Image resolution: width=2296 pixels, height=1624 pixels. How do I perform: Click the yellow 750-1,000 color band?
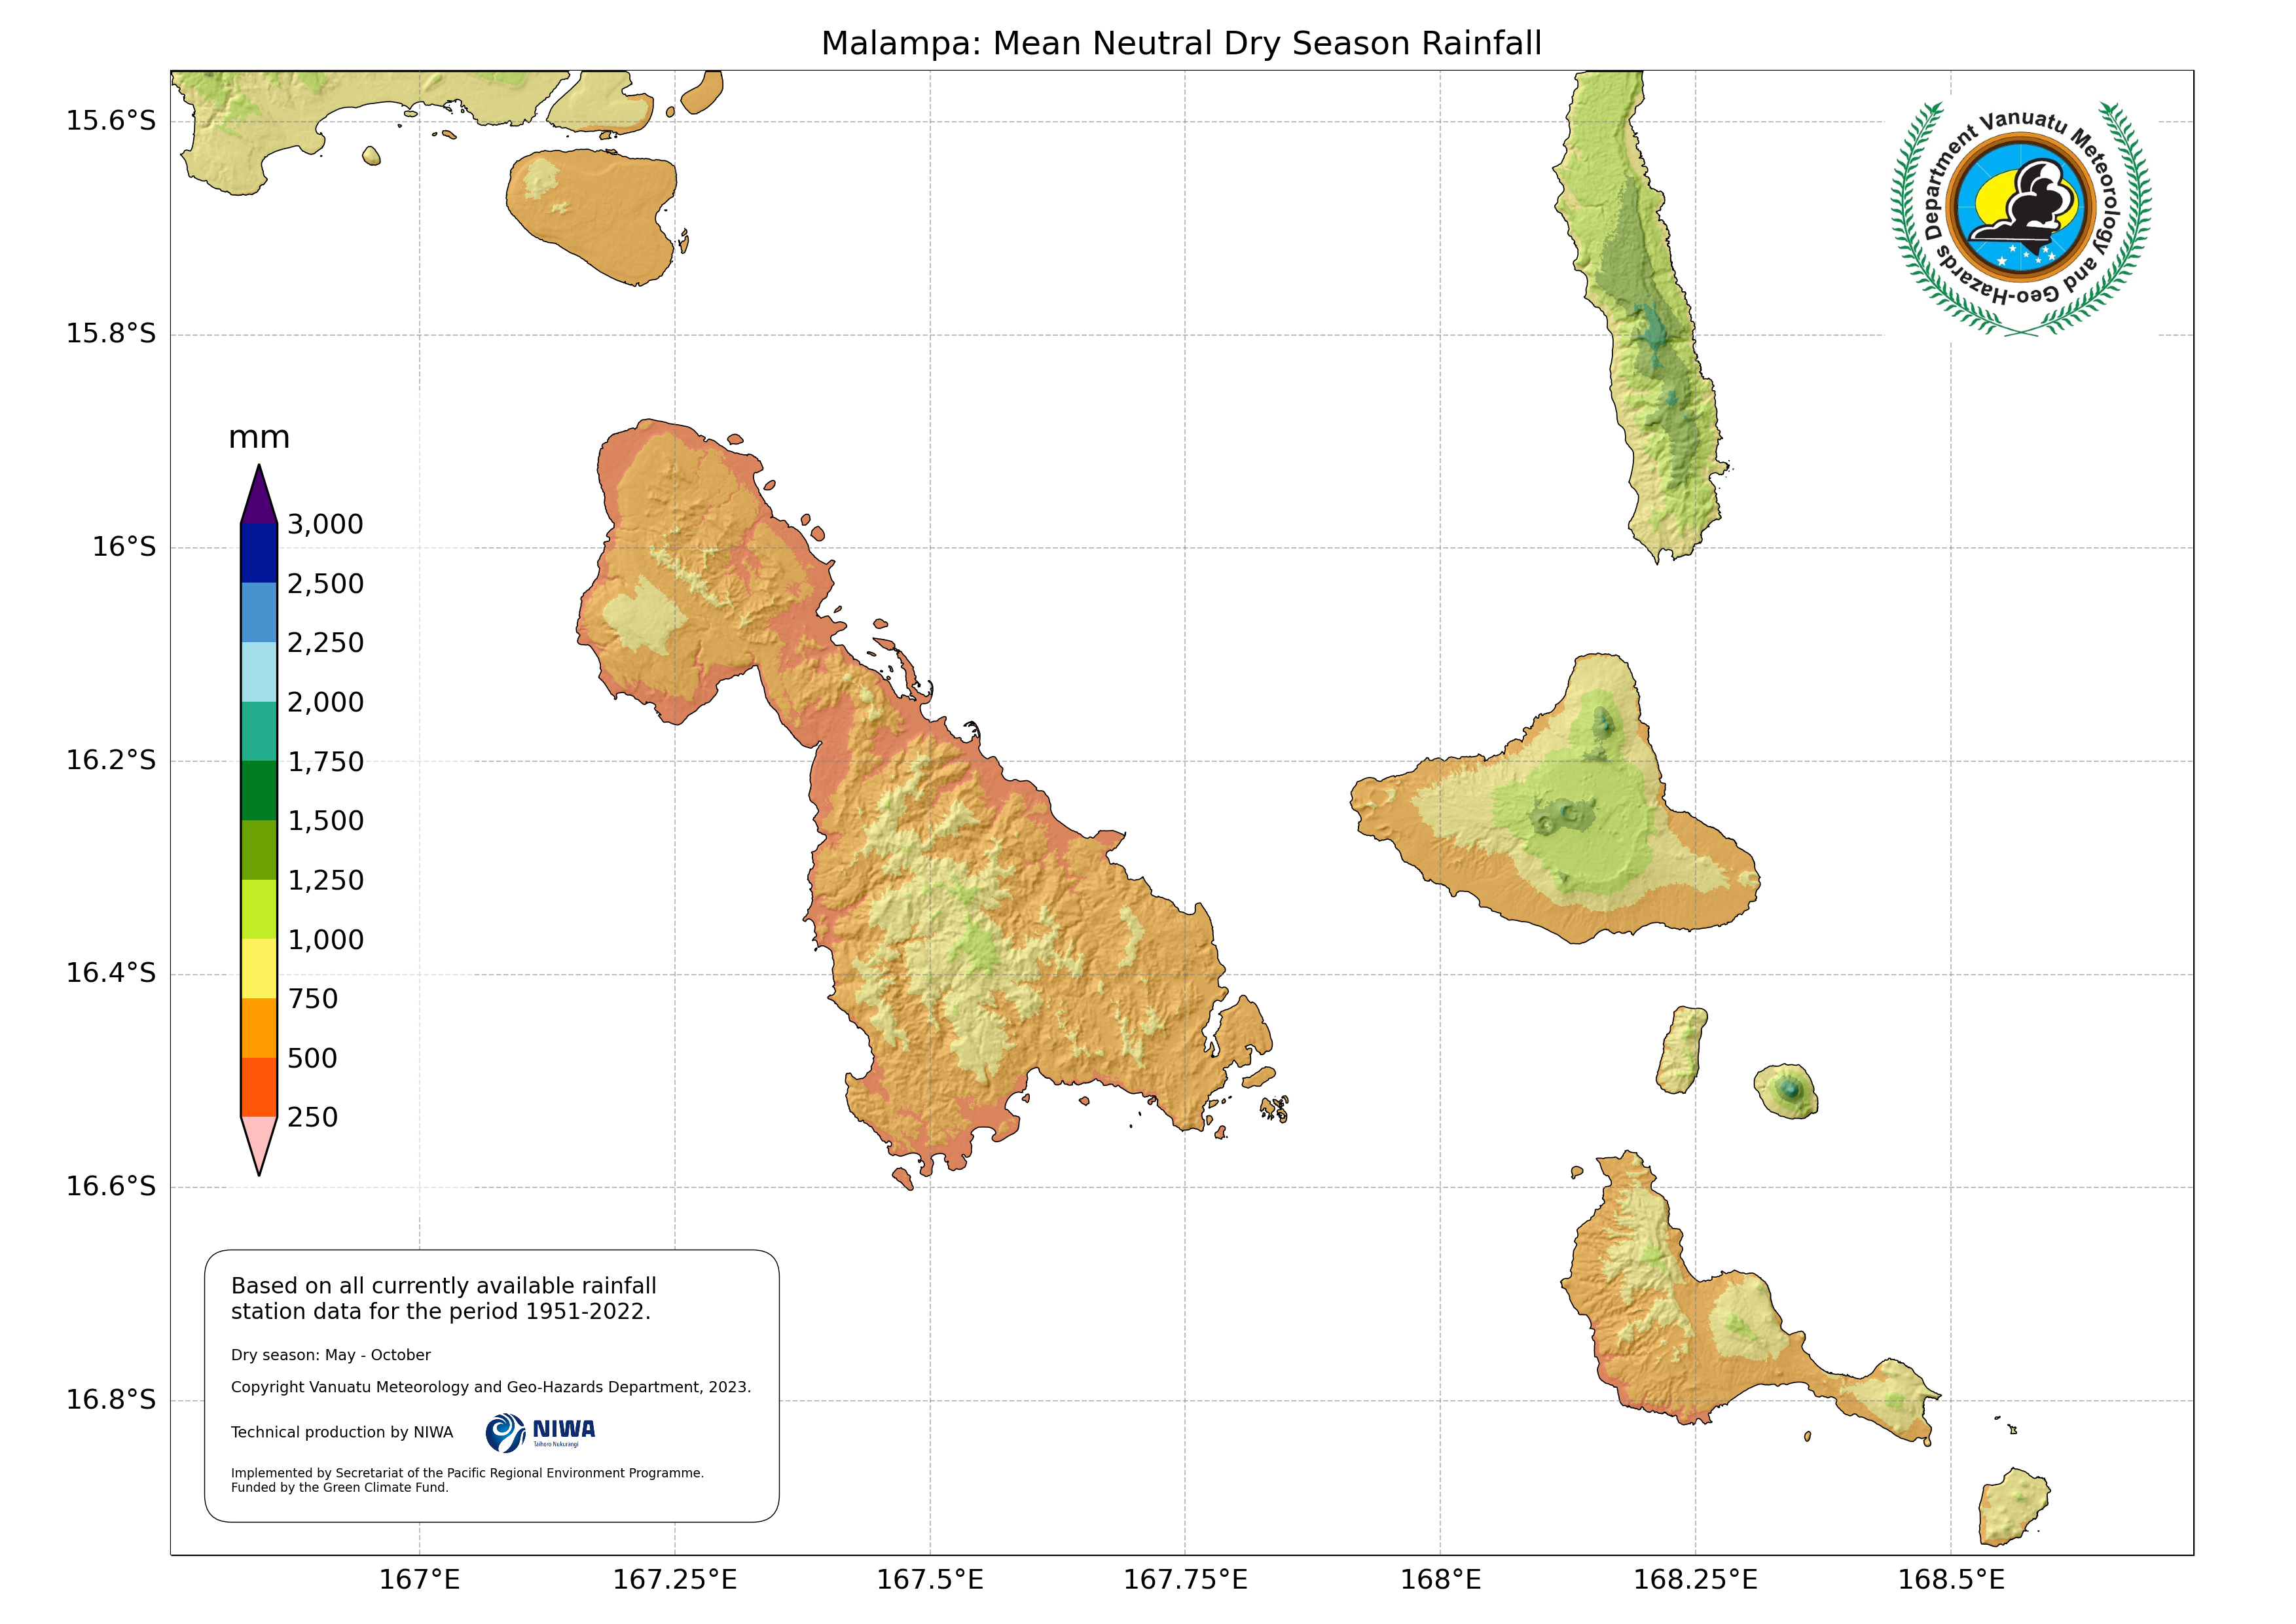[x=259, y=968]
